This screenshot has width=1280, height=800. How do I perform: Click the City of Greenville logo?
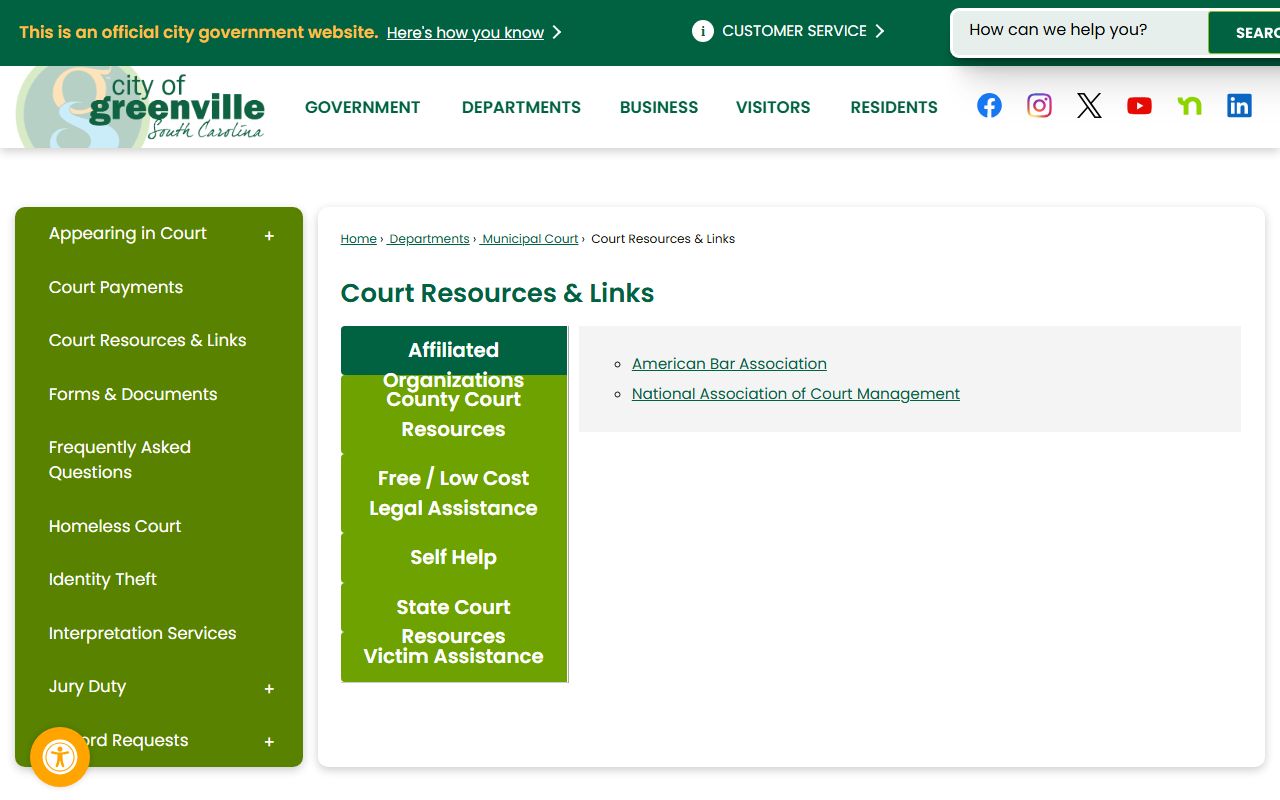tap(141, 108)
